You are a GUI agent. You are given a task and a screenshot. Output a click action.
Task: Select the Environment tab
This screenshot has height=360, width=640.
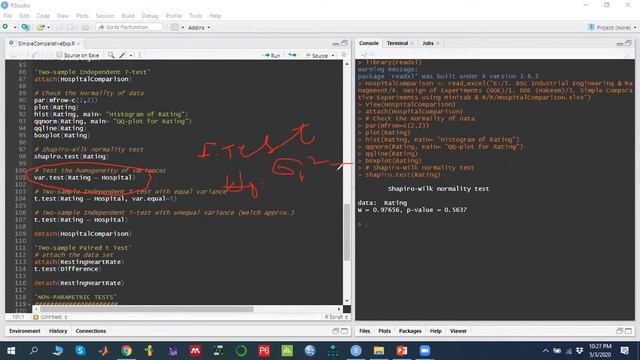(x=24, y=331)
